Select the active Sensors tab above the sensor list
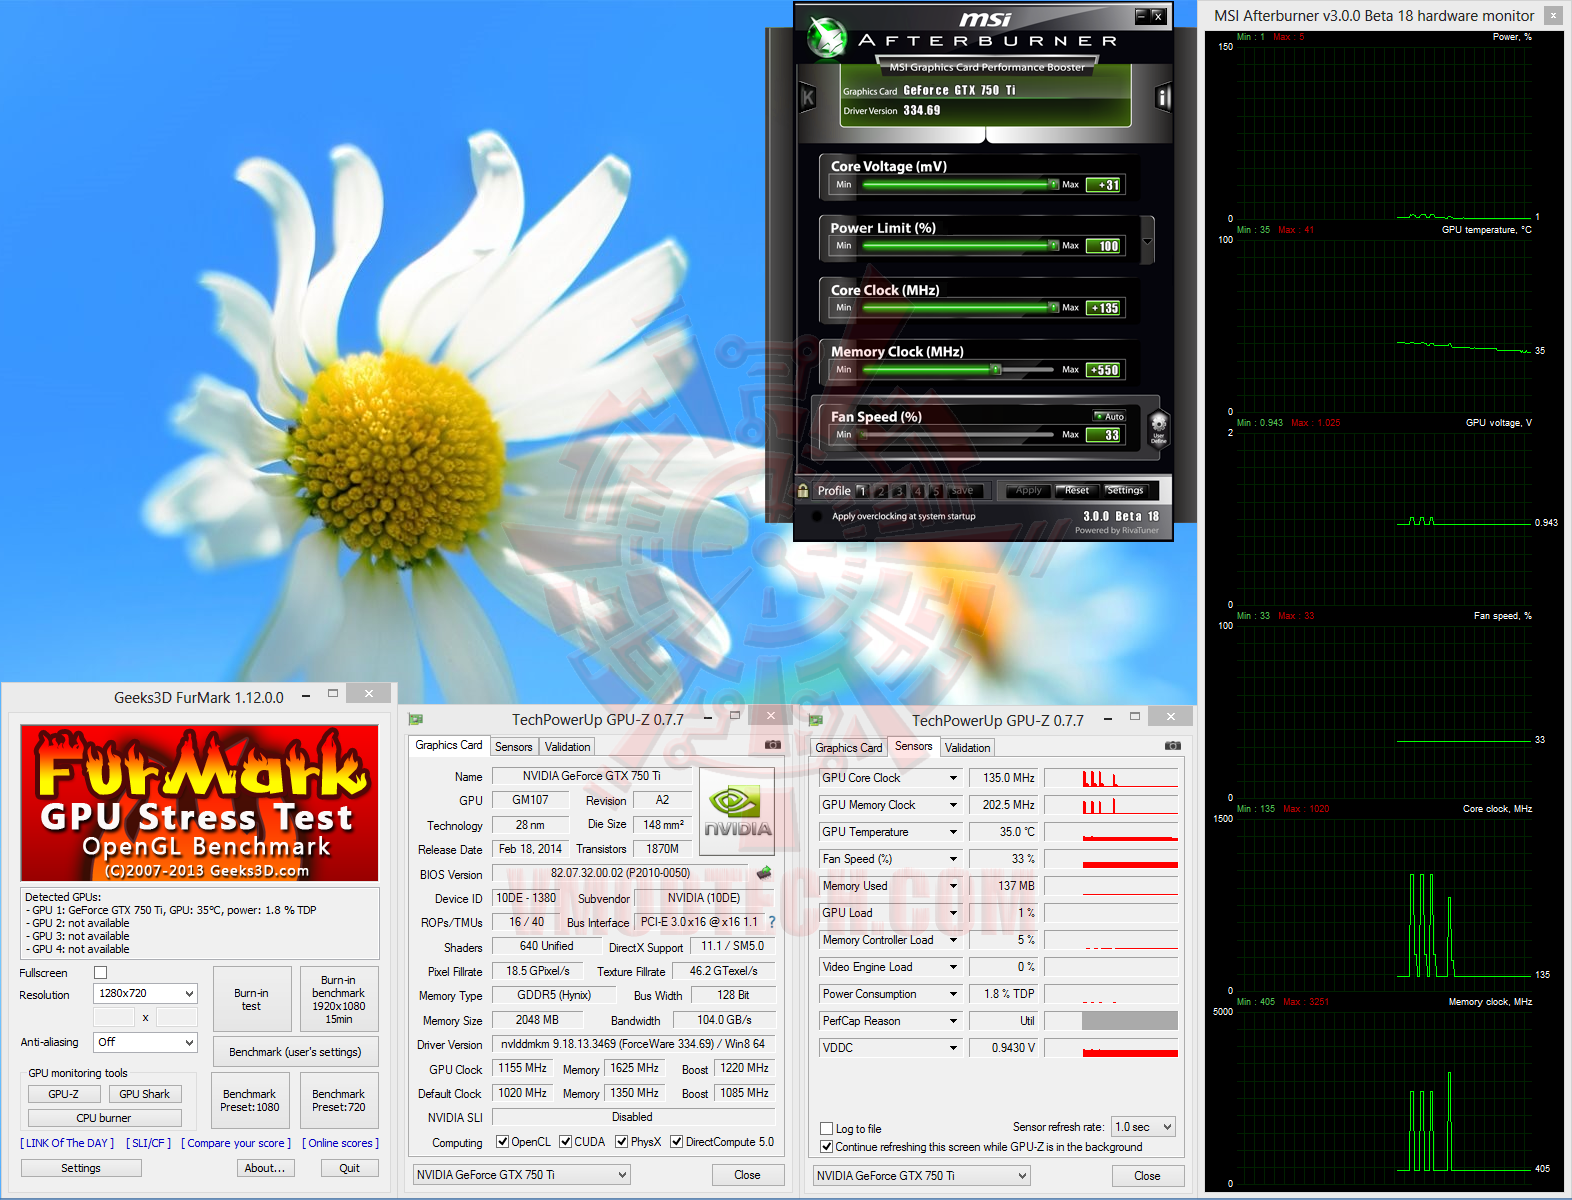The image size is (1572, 1200). click(913, 746)
